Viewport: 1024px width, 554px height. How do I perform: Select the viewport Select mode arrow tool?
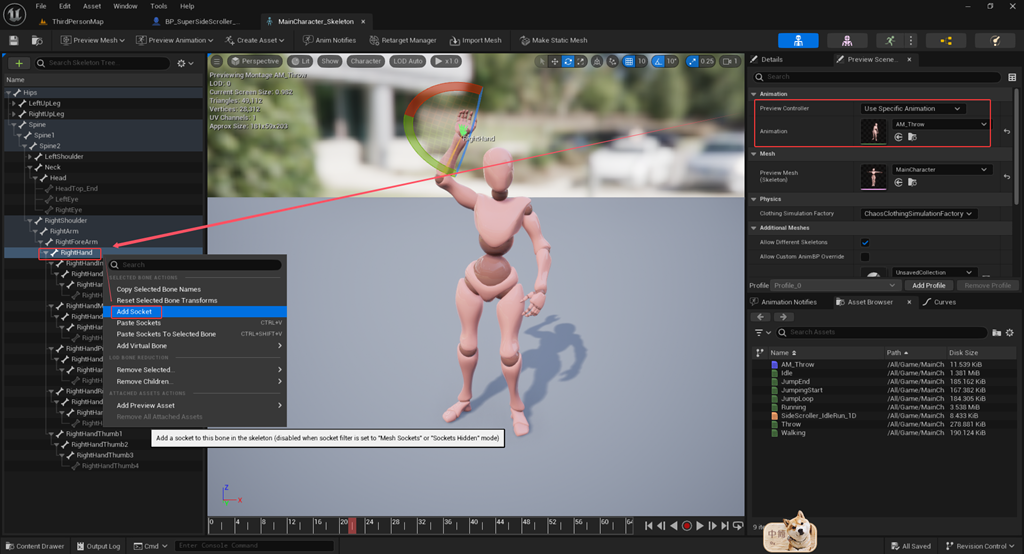541,61
